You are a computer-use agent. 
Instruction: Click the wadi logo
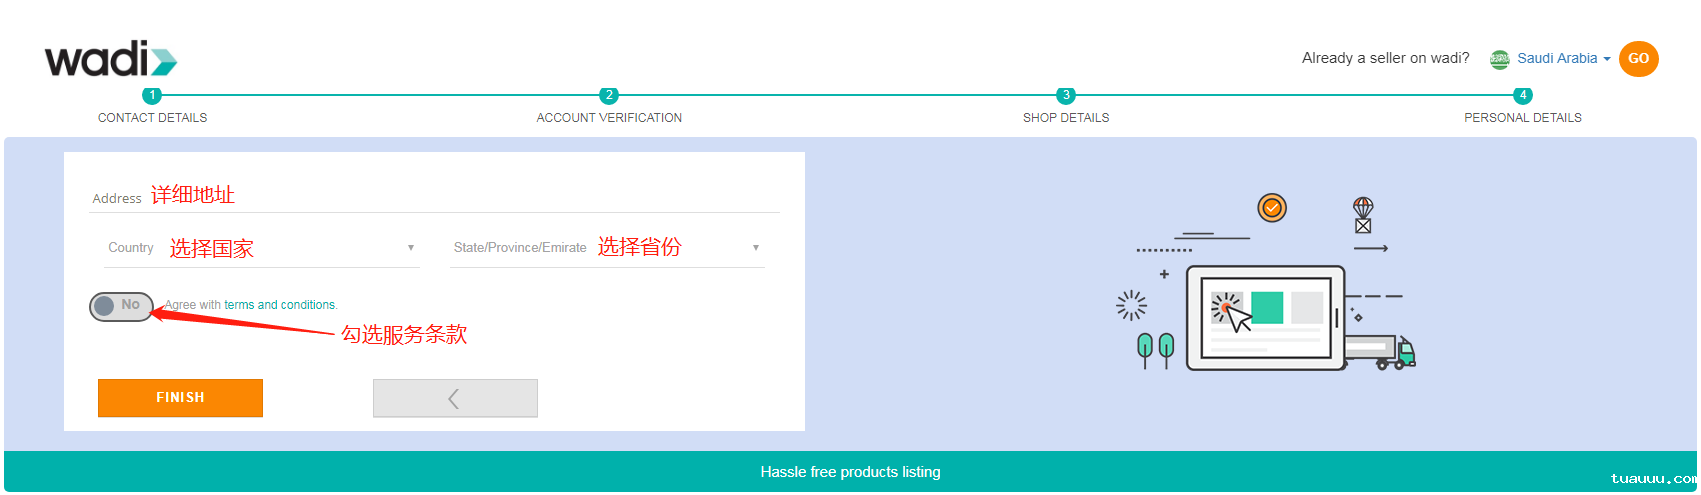[x=110, y=60]
